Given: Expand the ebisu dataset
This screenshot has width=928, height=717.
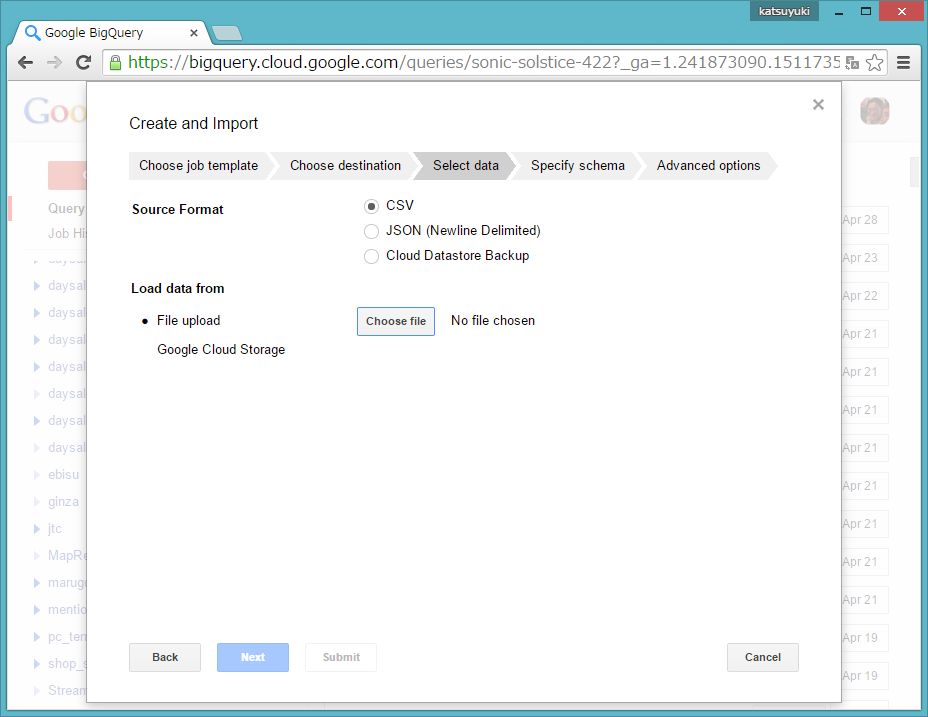Looking at the screenshot, I should [x=37, y=475].
